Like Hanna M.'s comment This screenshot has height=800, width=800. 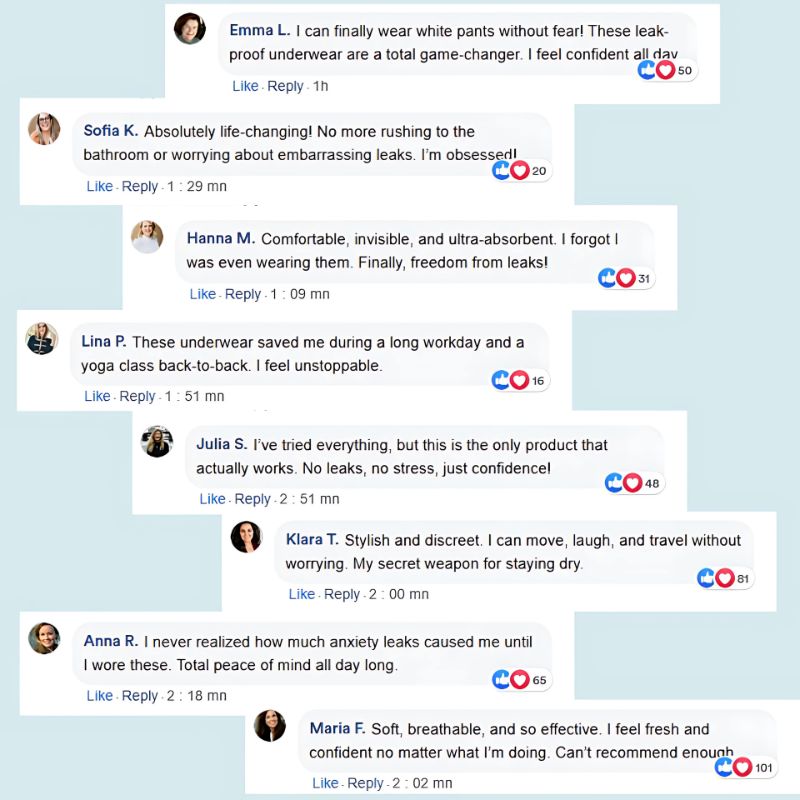coord(203,294)
